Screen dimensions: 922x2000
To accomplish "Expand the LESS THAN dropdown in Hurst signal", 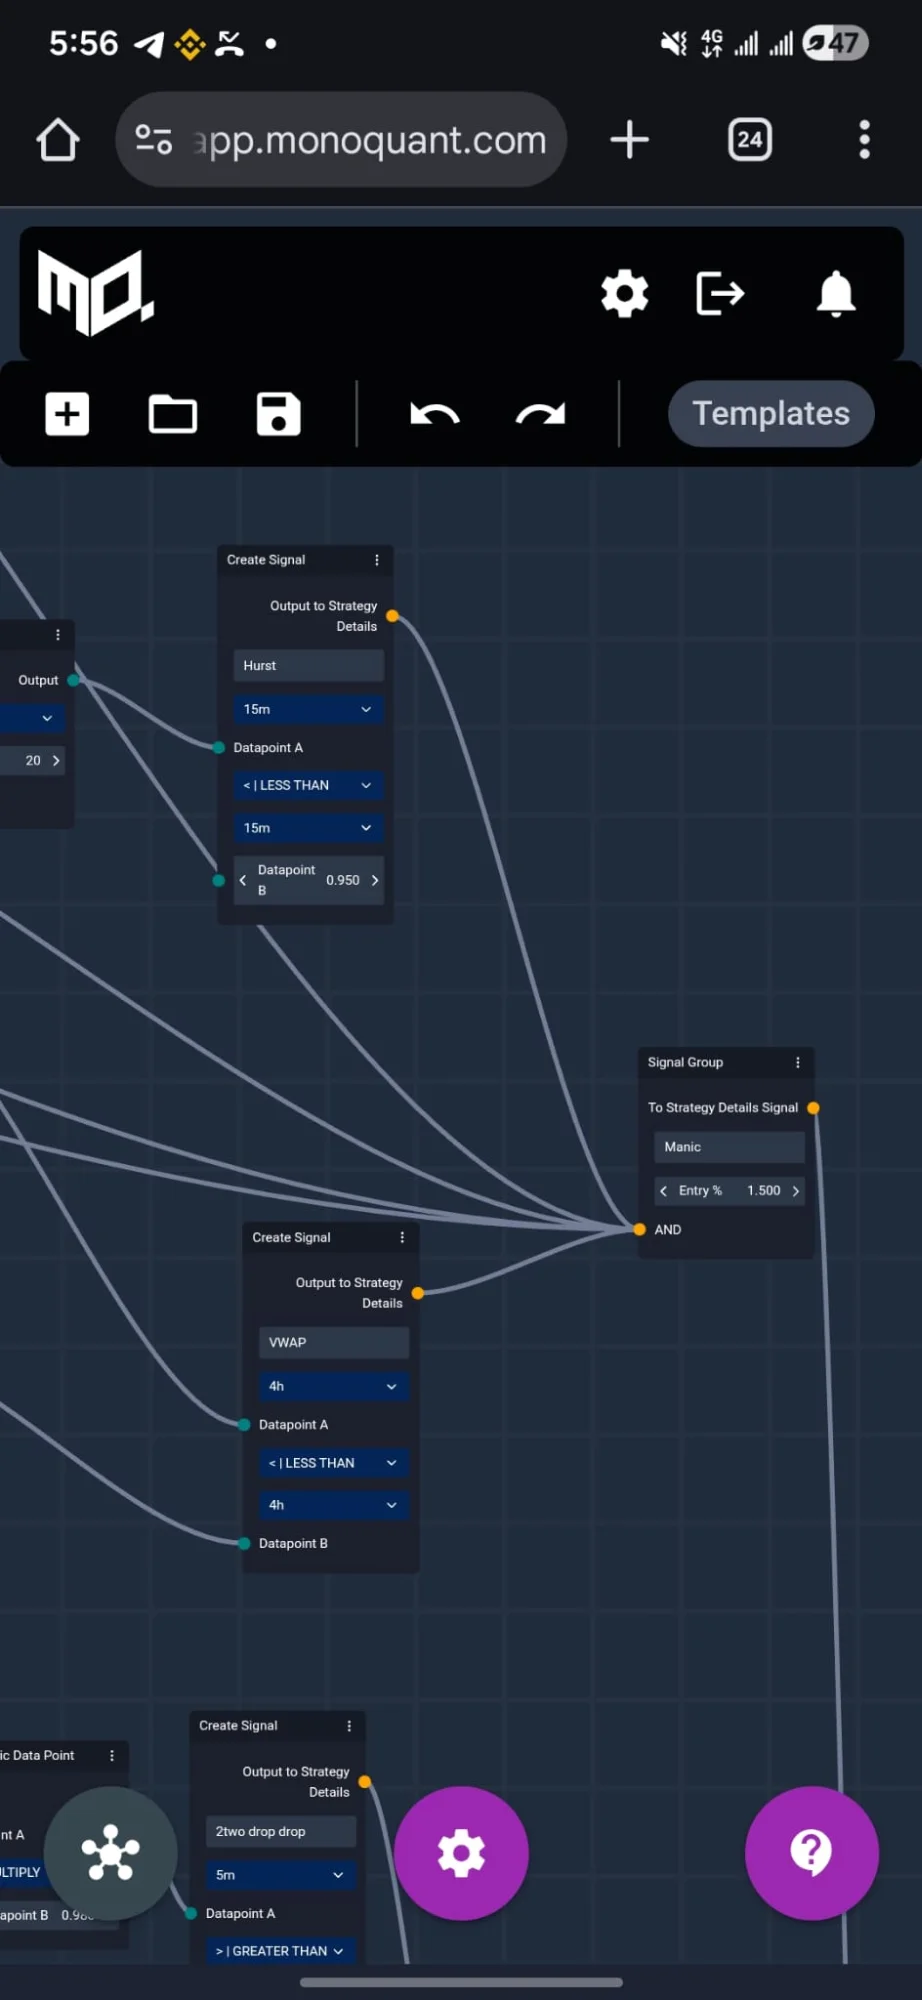I will [x=308, y=786].
